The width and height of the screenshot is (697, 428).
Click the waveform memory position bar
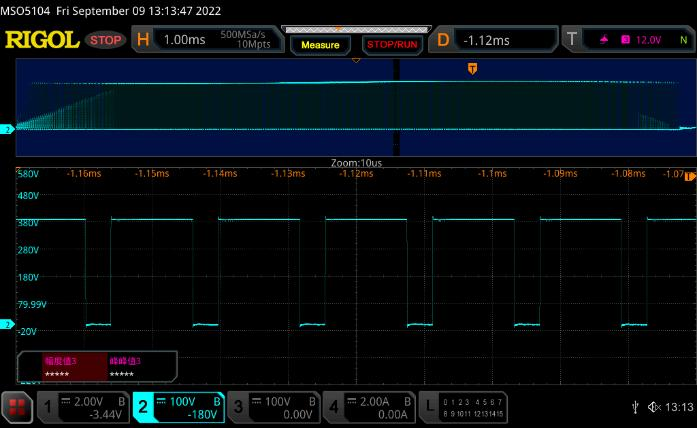355,32
